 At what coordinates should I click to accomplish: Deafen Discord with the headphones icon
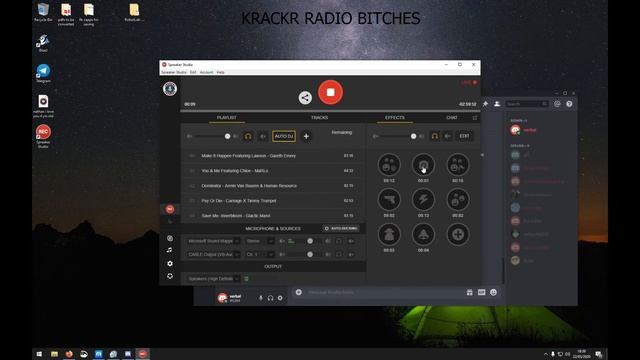pyautogui.click(x=270, y=298)
